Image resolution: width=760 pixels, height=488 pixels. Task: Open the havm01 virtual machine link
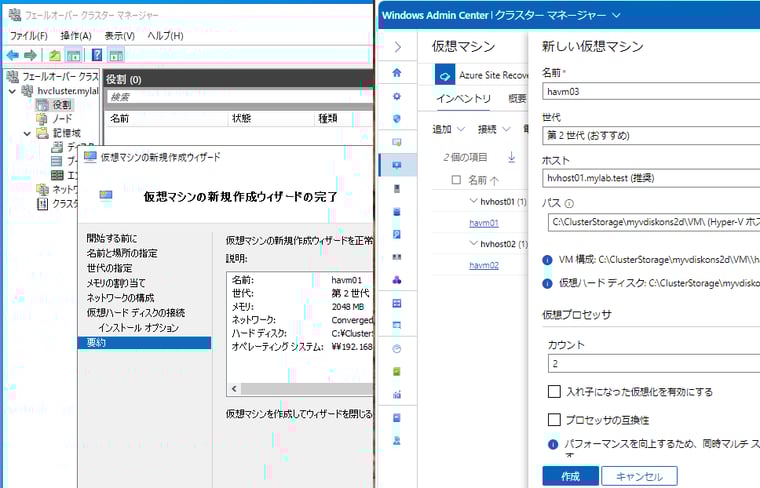click(x=484, y=223)
